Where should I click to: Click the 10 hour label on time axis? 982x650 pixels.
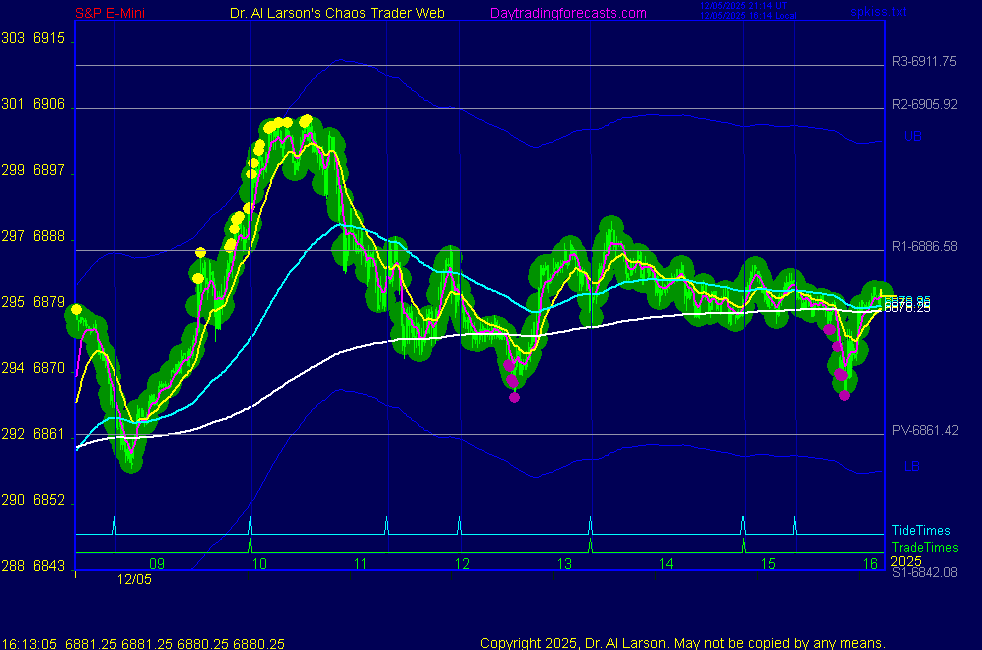tap(259, 564)
